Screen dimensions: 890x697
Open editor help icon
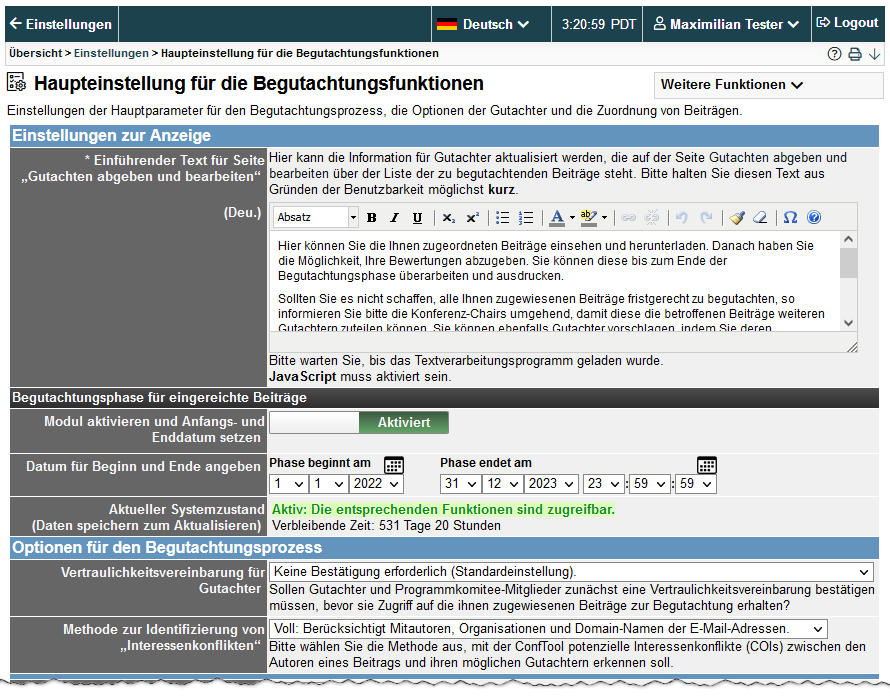[x=814, y=217]
